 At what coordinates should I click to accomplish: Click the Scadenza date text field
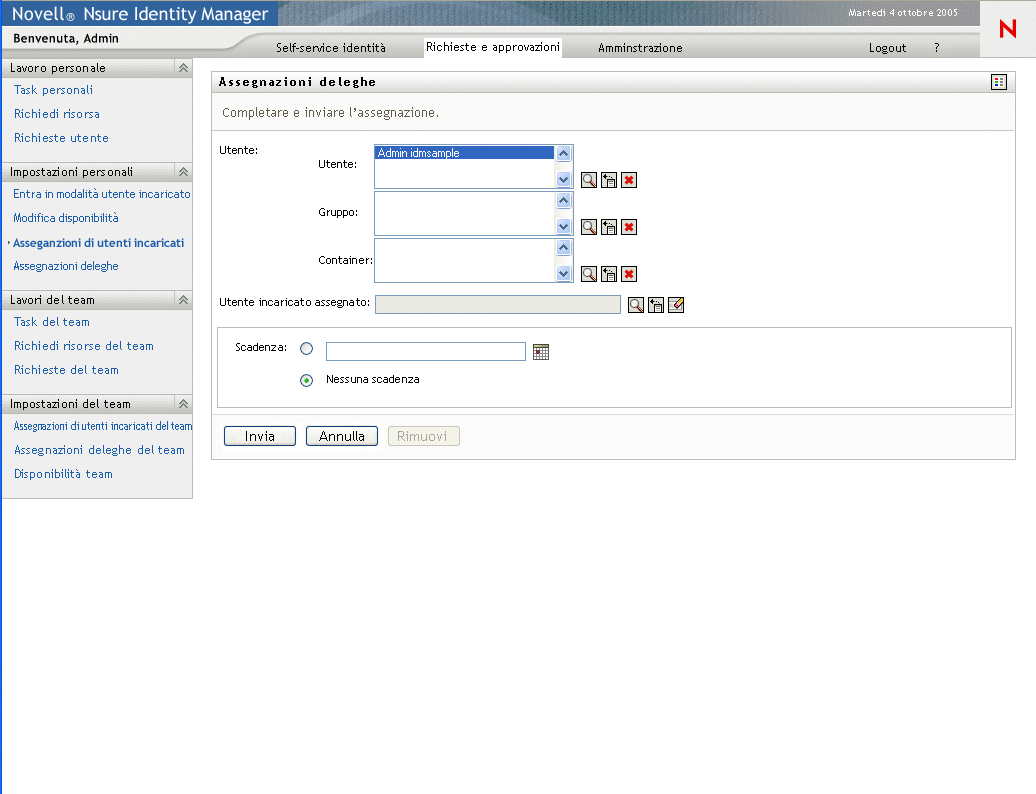click(x=425, y=351)
